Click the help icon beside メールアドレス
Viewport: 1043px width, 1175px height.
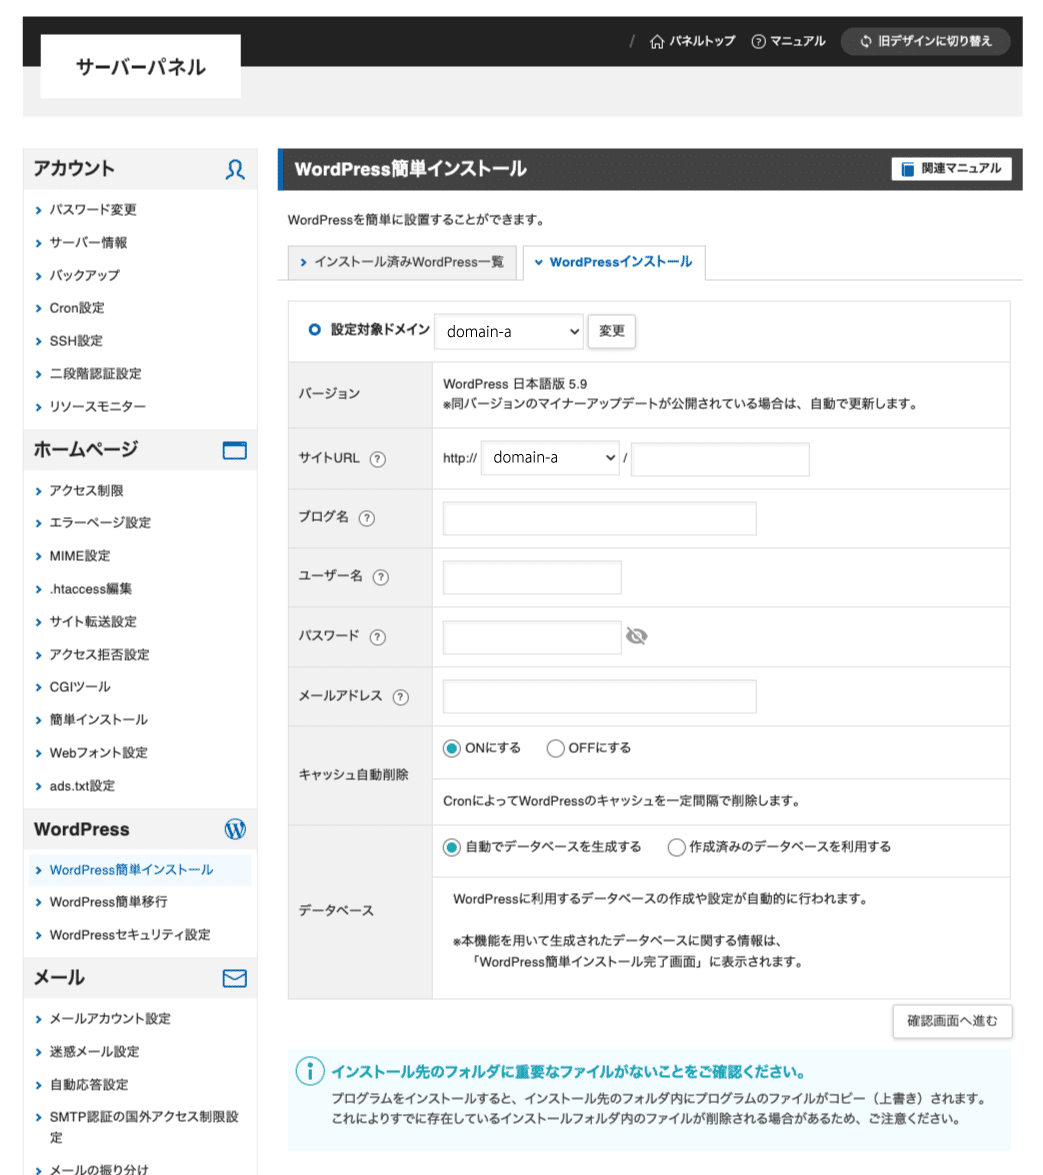coord(401,697)
